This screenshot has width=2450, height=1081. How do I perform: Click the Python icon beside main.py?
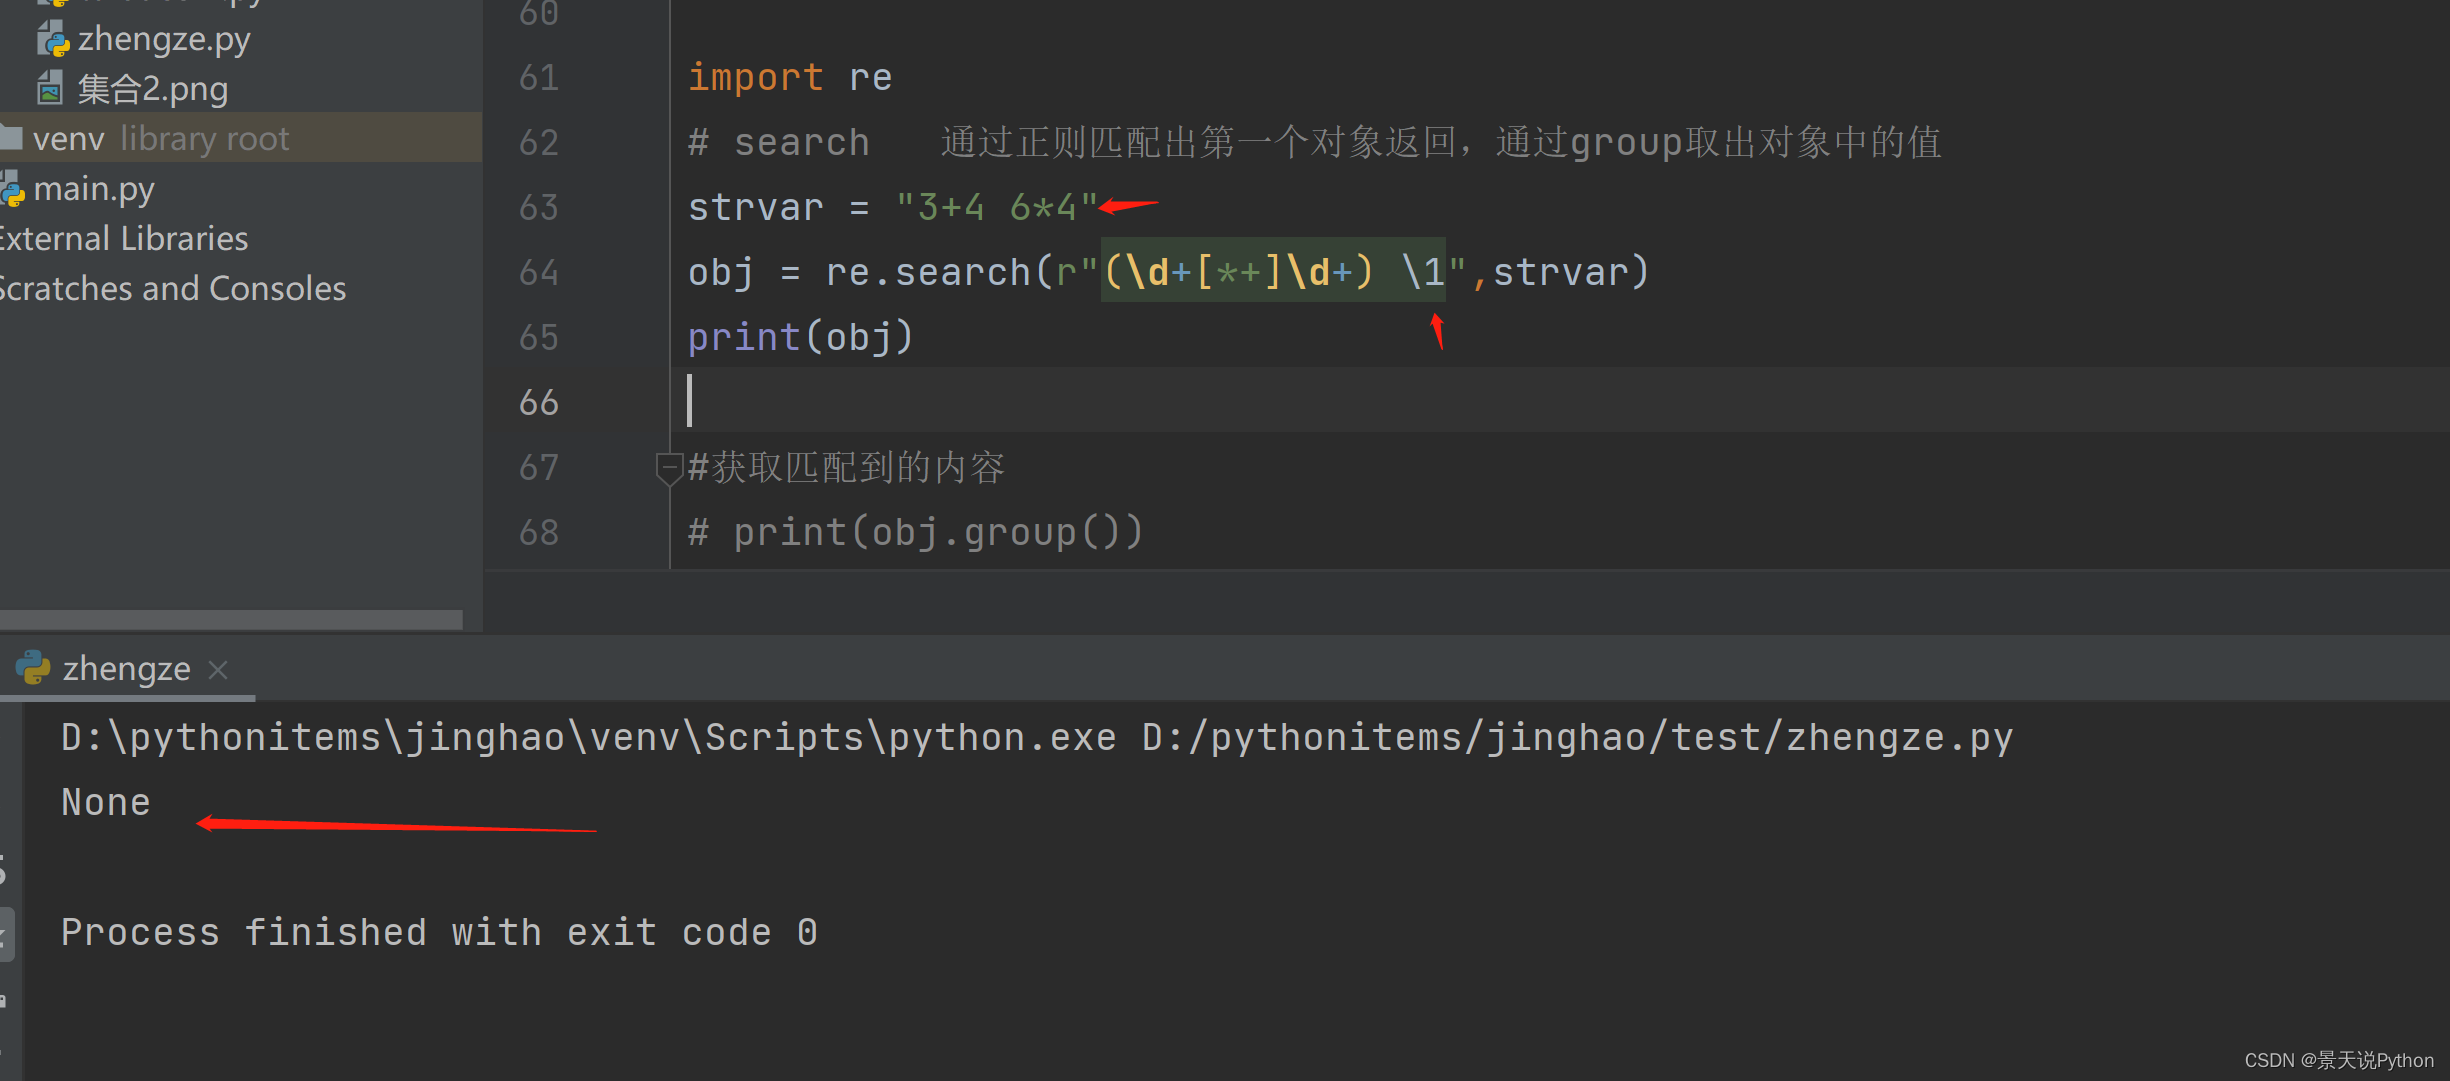[x=12, y=189]
